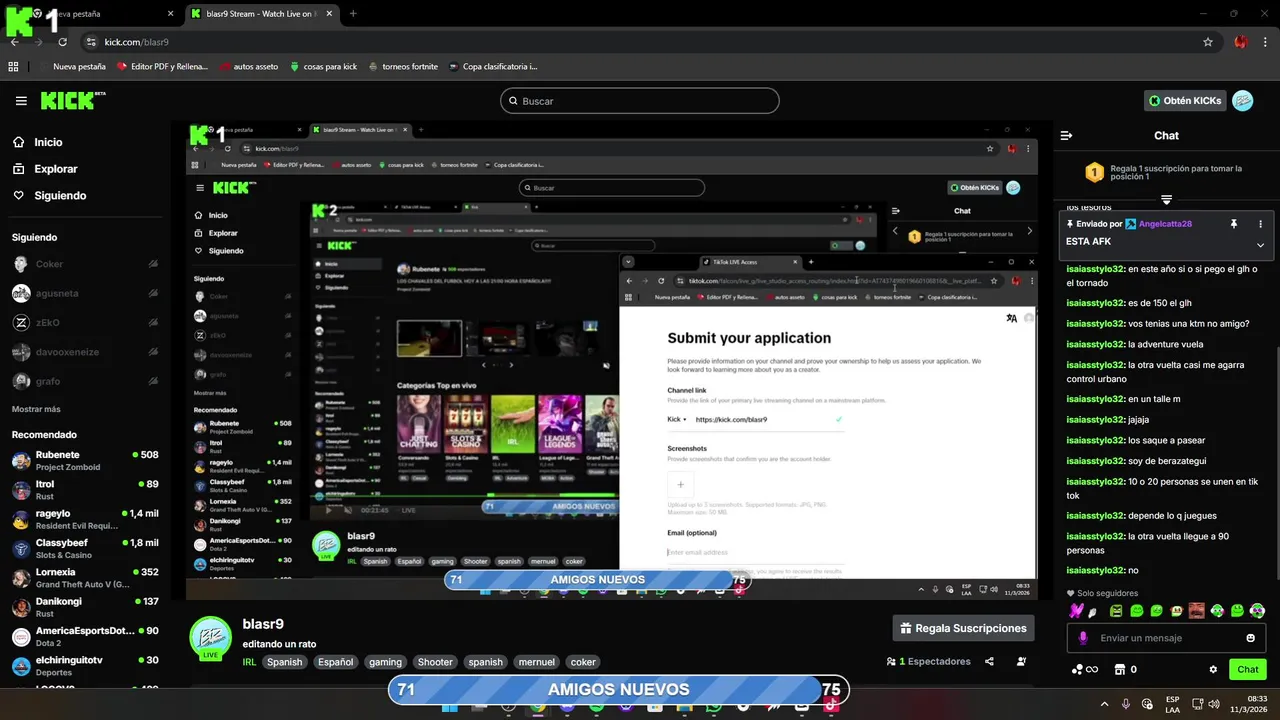Select followed channel zEkO
The height and width of the screenshot is (720, 1280).
pos(84,323)
